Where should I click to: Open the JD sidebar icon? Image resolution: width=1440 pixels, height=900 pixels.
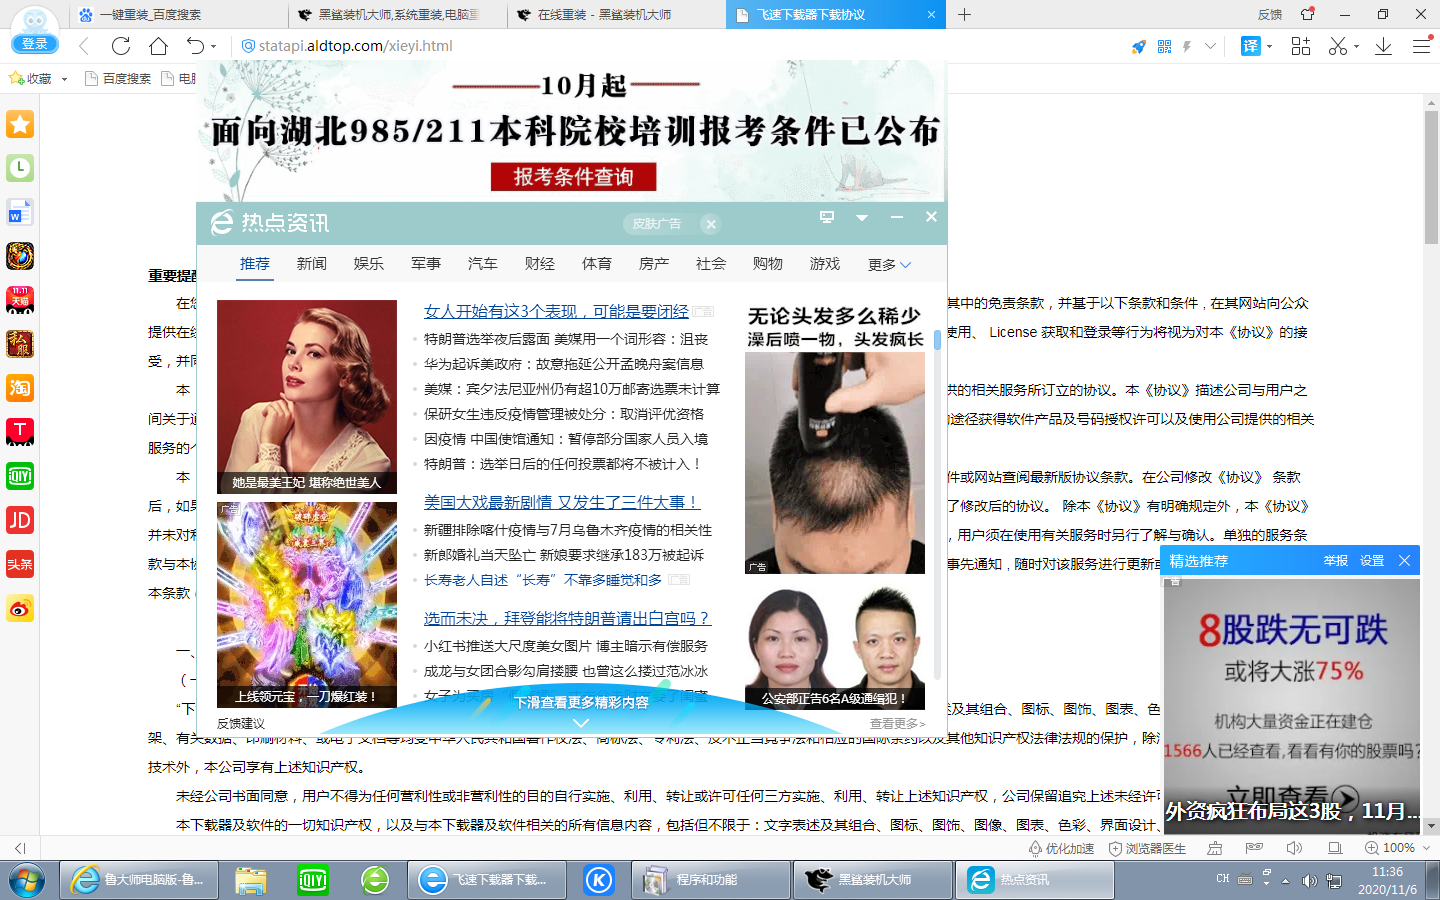tap(20, 520)
